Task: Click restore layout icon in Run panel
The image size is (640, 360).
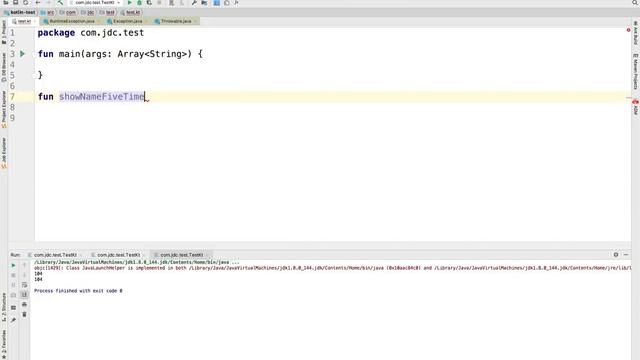Action: pyautogui.click(x=13, y=307)
